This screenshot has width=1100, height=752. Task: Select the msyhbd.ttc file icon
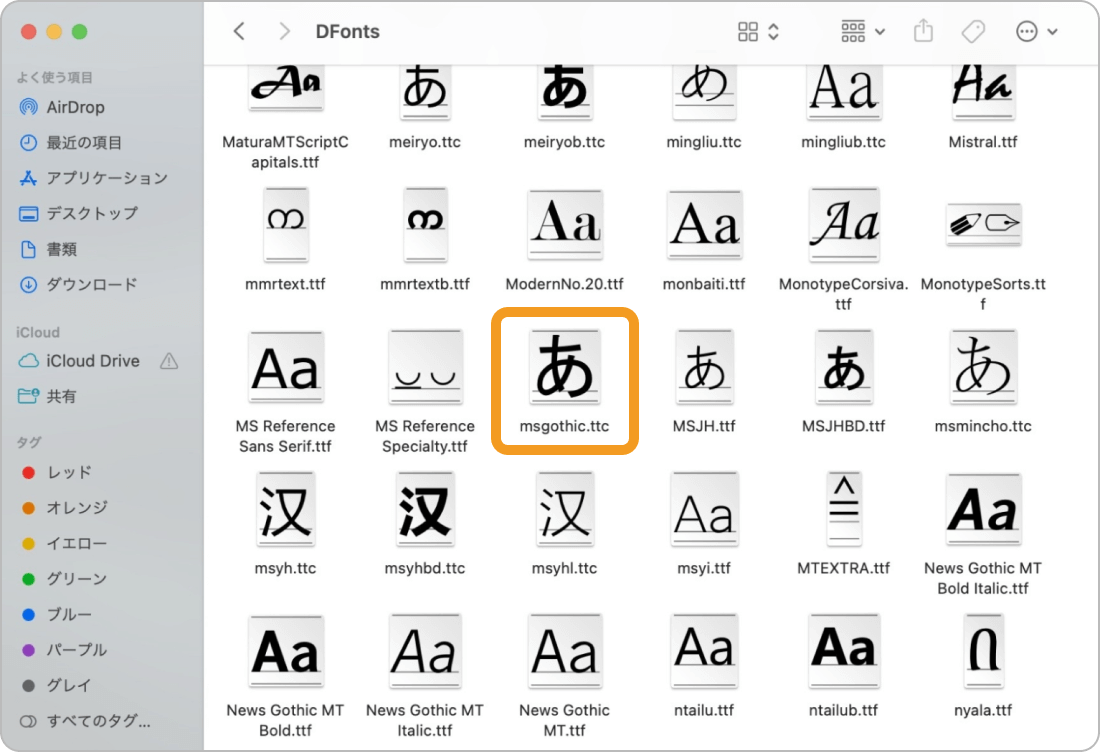425,509
